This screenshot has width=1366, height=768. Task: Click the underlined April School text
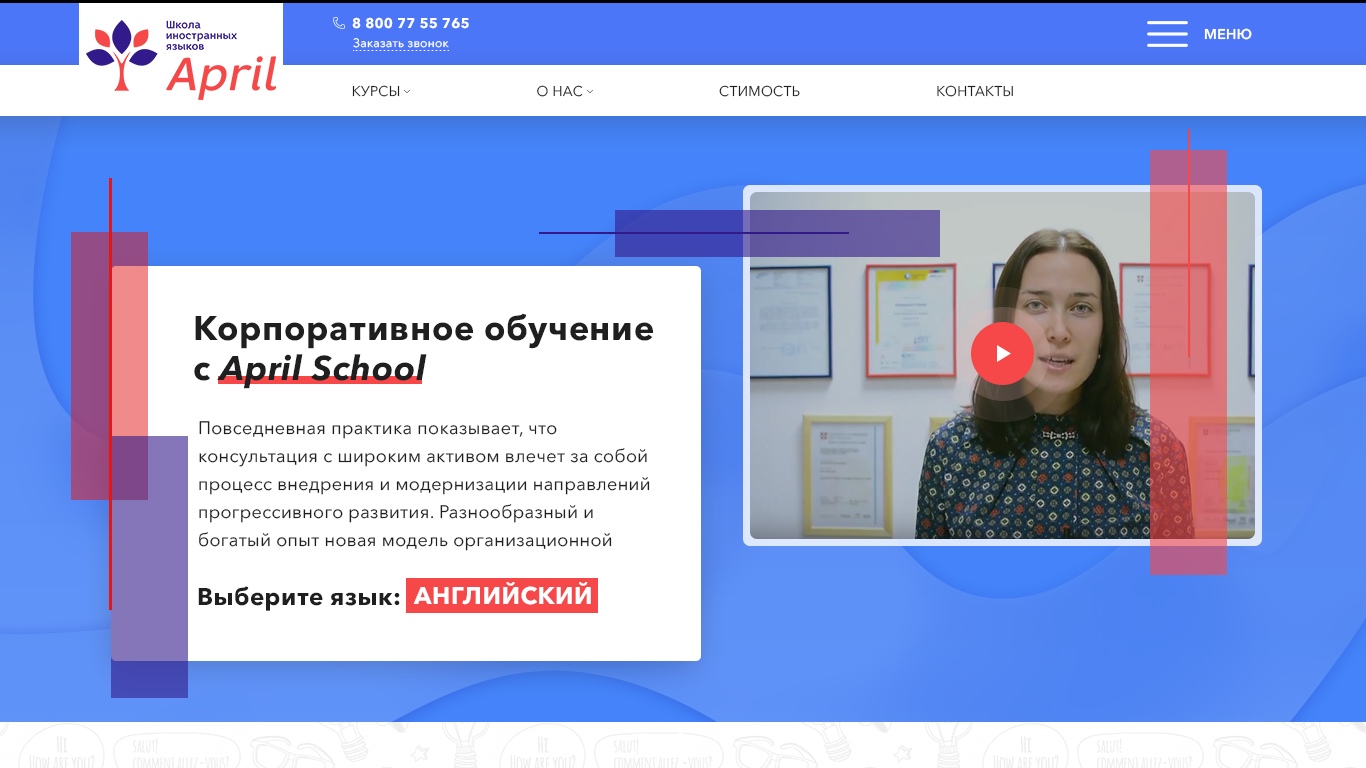tap(322, 368)
